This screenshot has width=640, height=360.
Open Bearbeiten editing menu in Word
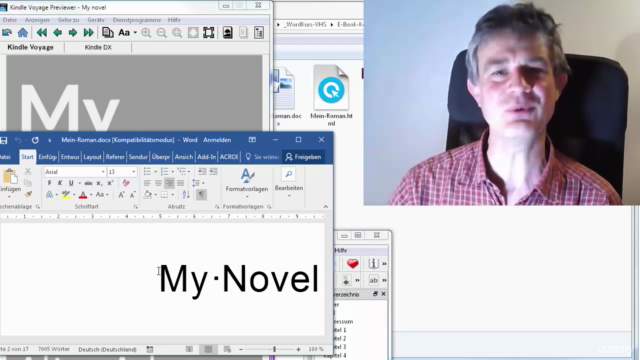(x=289, y=182)
